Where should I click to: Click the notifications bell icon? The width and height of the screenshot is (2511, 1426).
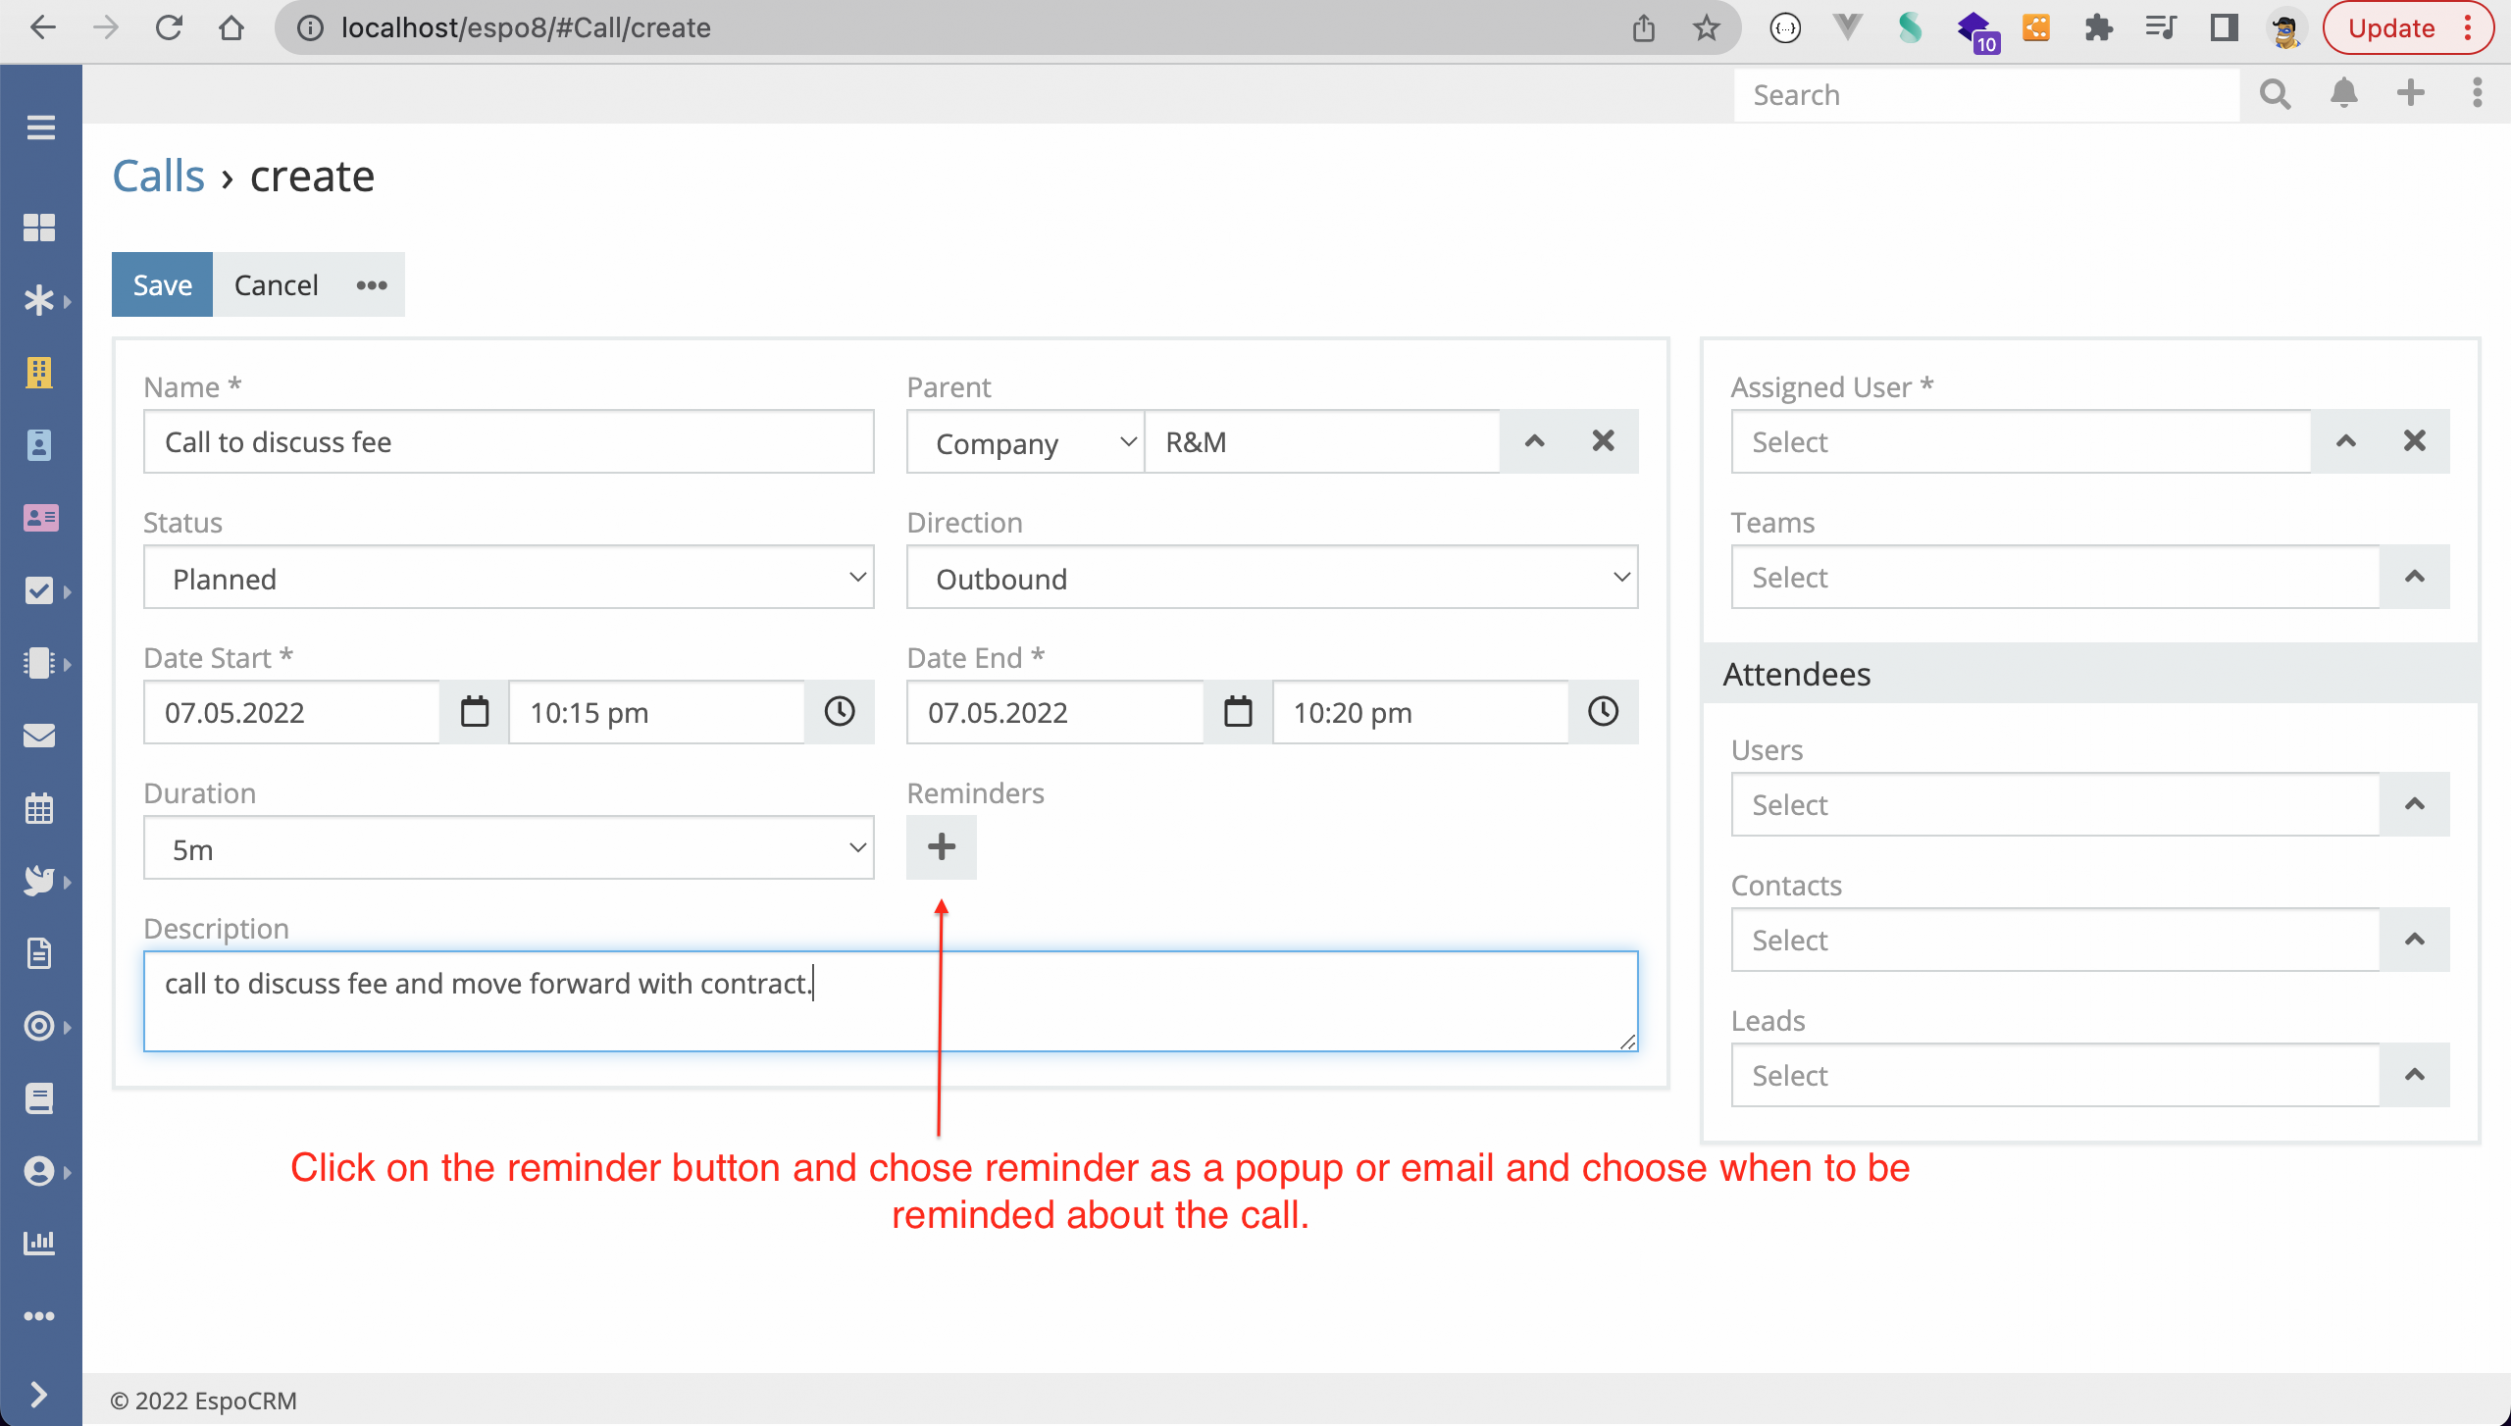[2343, 94]
